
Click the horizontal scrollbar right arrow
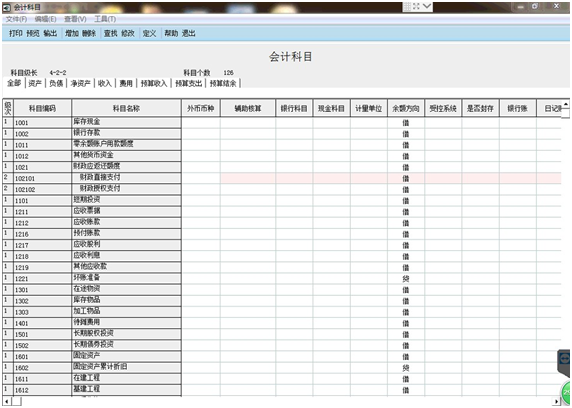click(x=557, y=401)
